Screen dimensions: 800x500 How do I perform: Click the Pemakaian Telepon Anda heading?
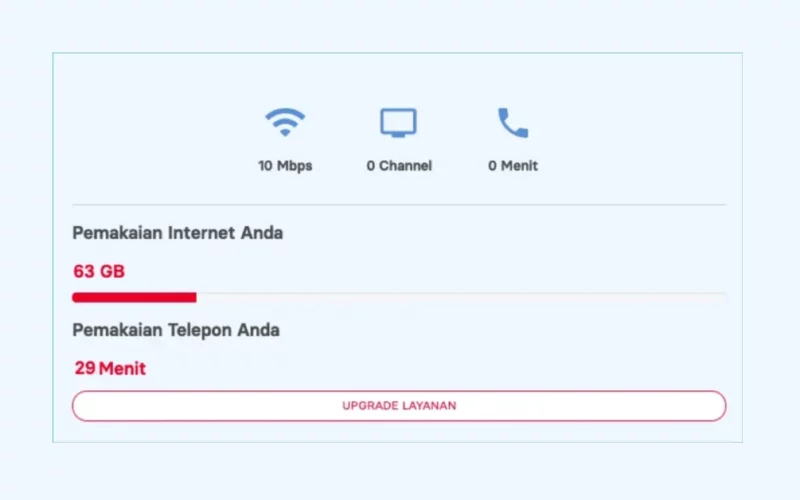[x=176, y=331]
